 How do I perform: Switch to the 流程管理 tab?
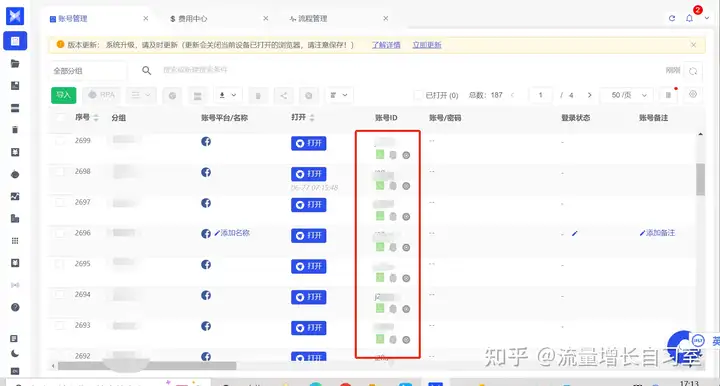point(309,19)
